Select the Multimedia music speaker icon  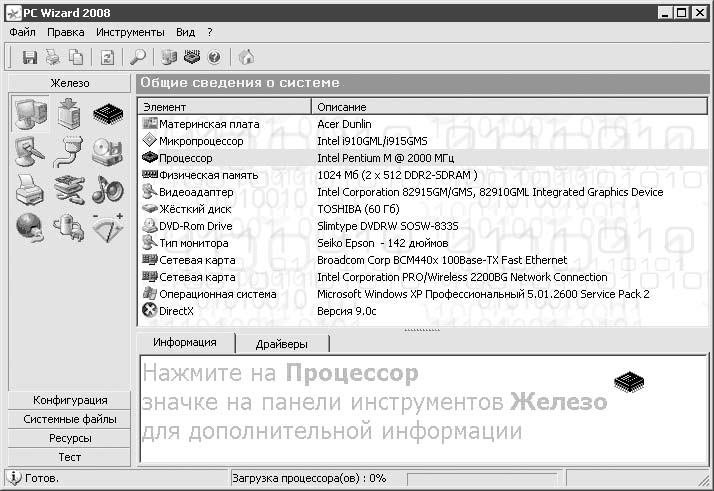[x=107, y=188]
